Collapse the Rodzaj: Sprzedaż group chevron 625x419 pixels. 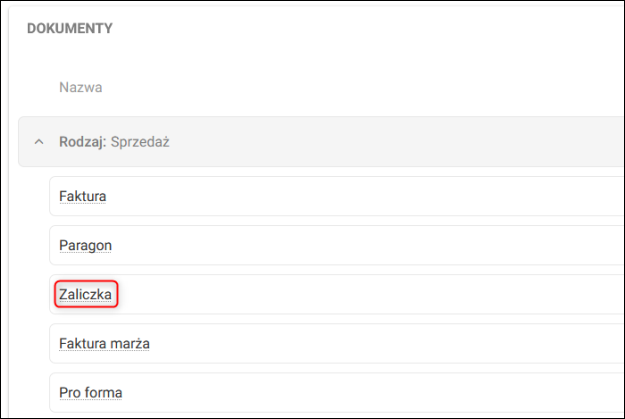[39, 142]
